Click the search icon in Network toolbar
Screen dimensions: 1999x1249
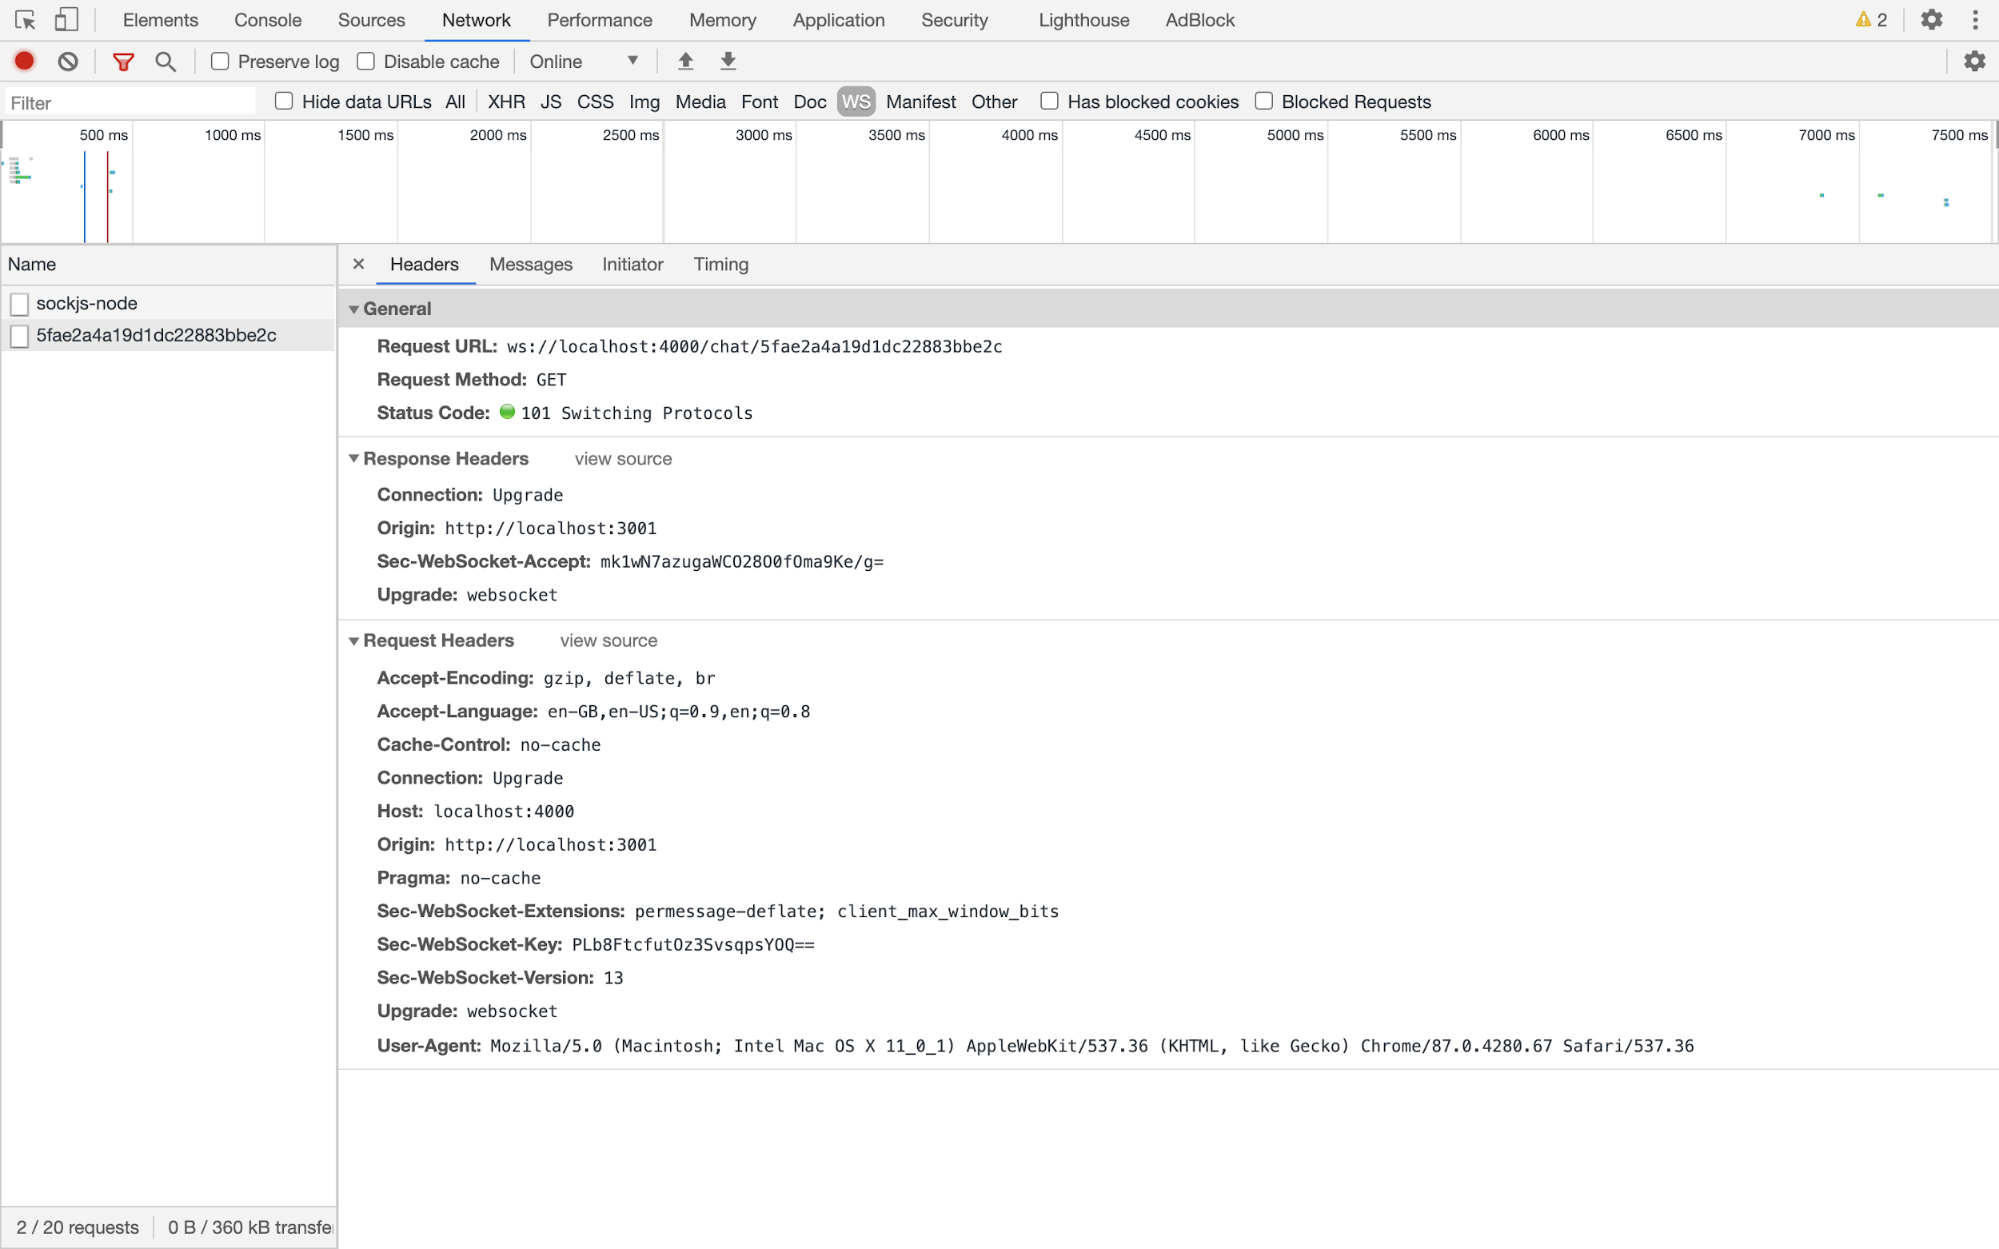pos(165,60)
